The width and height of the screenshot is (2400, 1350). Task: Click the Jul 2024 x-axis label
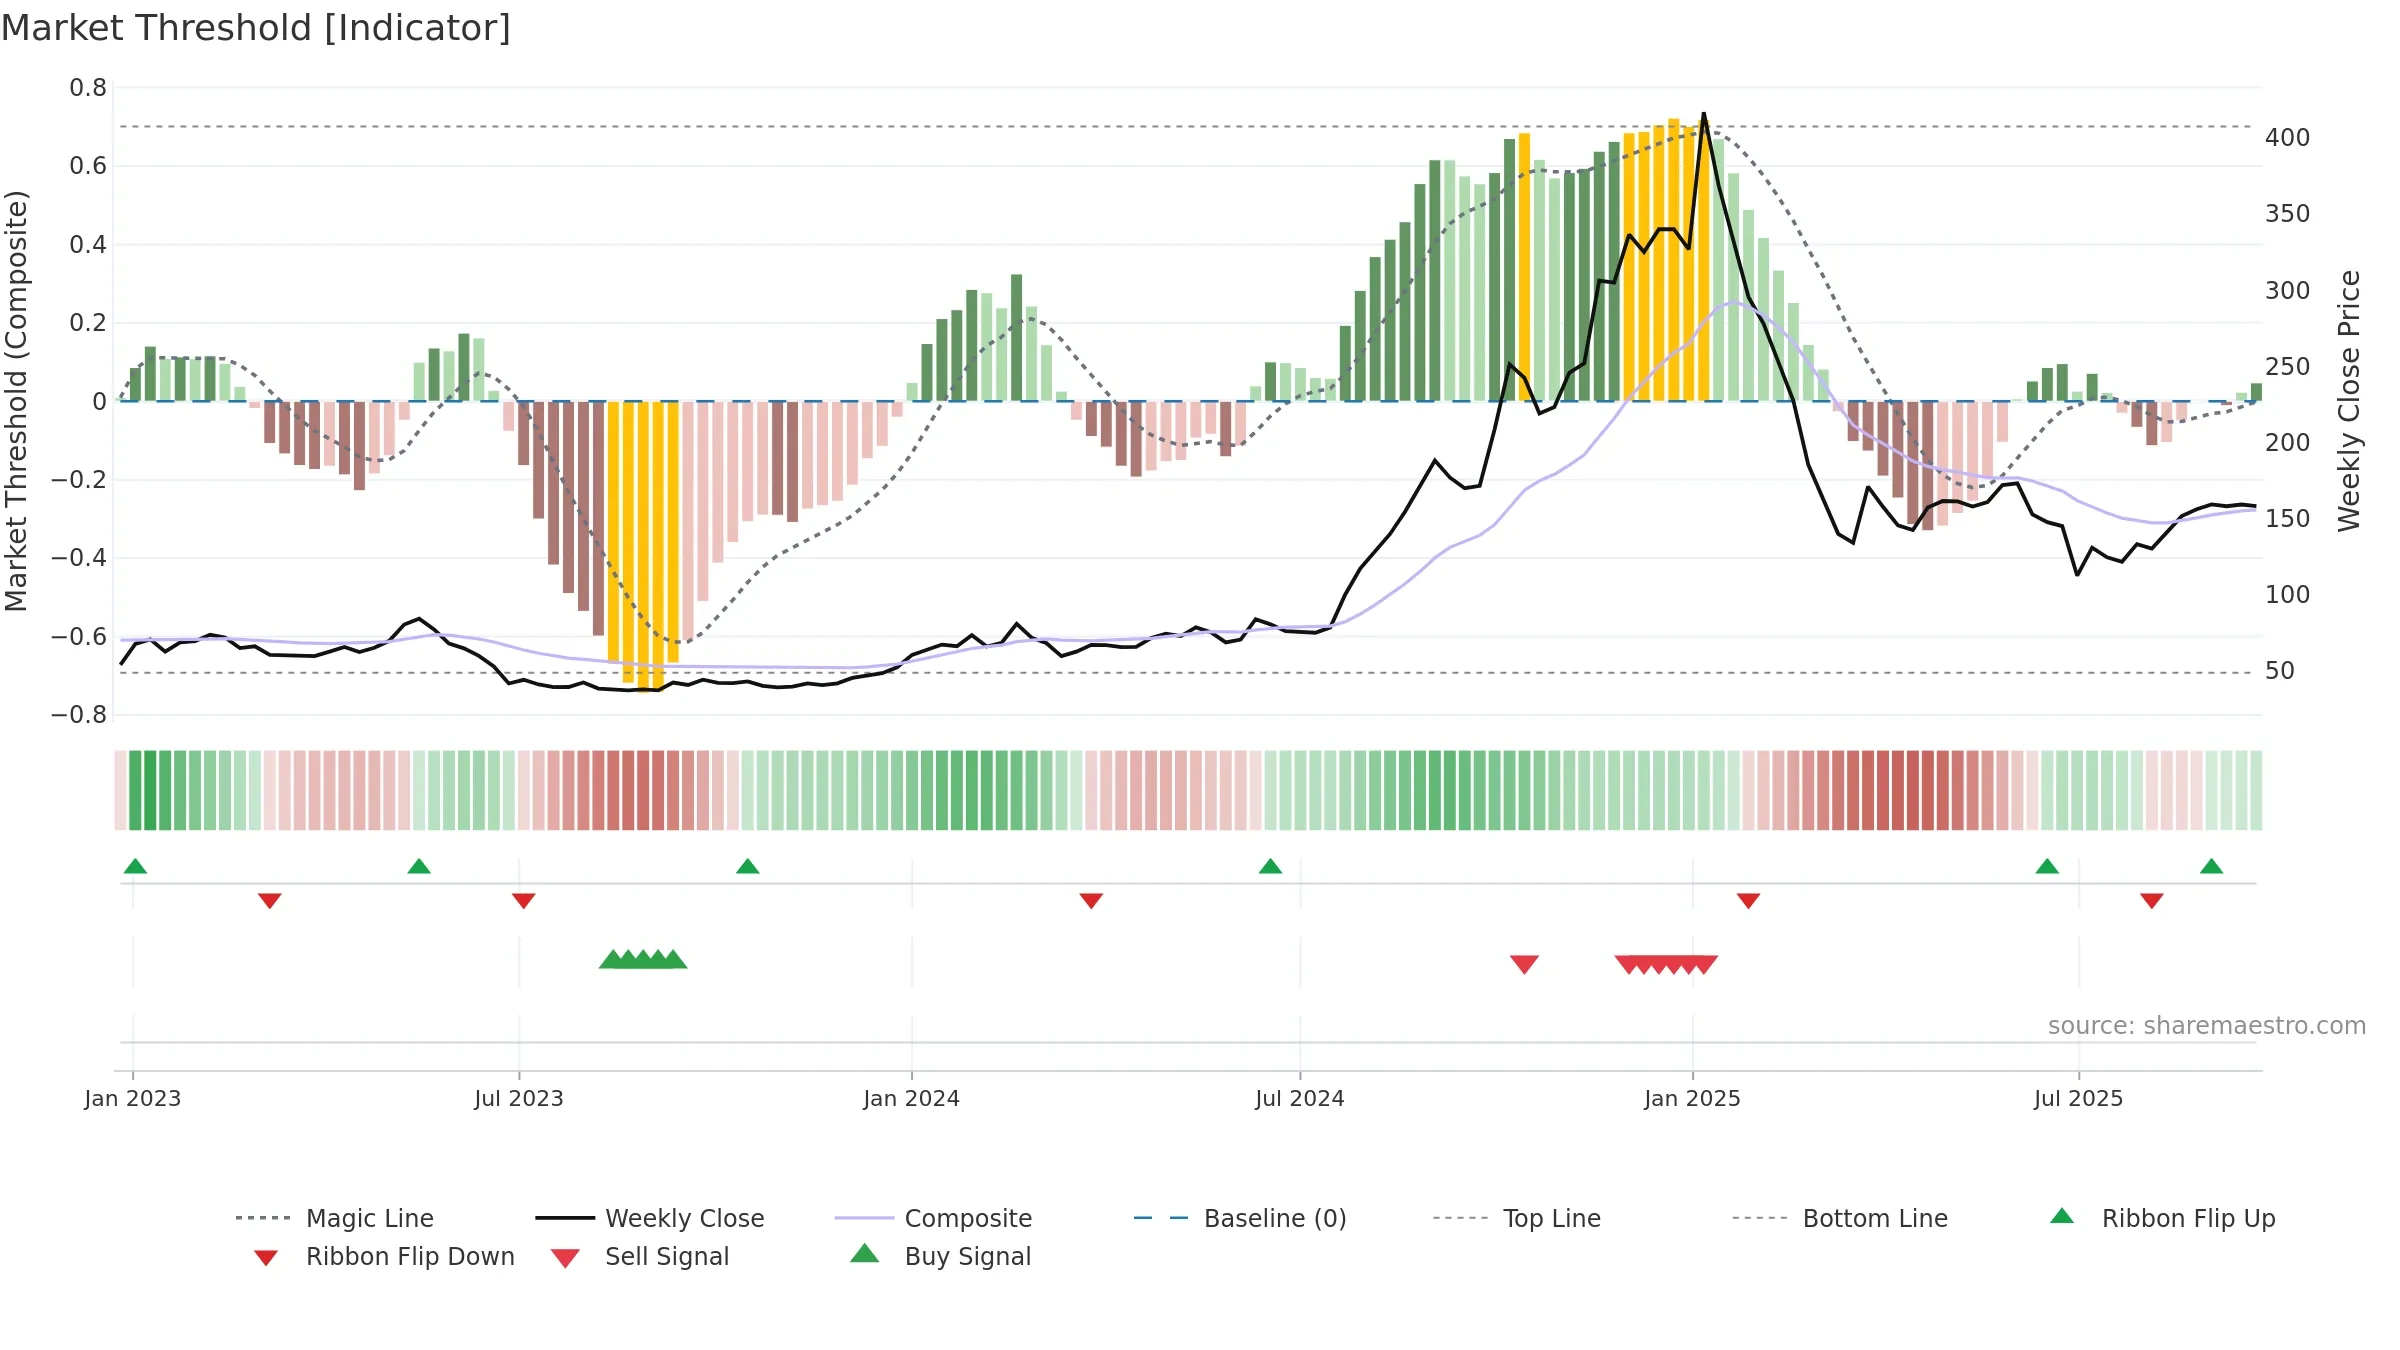[1300, 1098]
